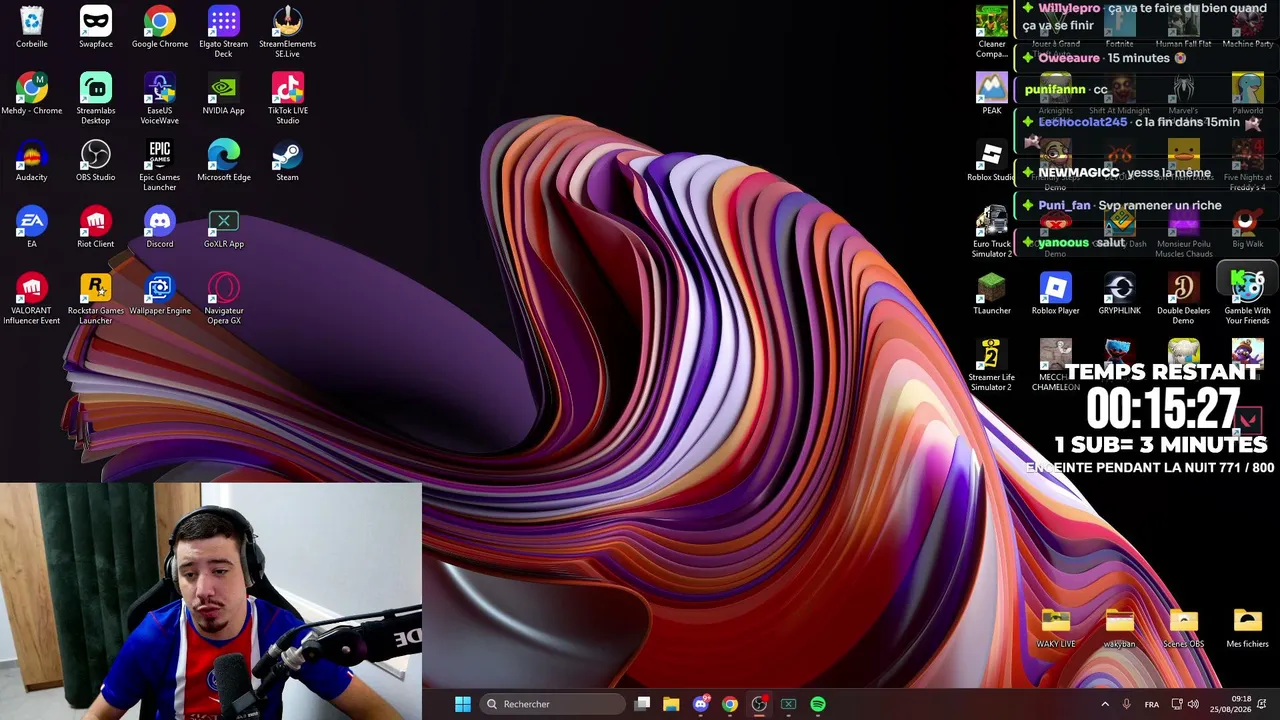Viewport: 1280px width, 720px height.
Task: Launch Audacity from the desktop
Action: (32, 161)
